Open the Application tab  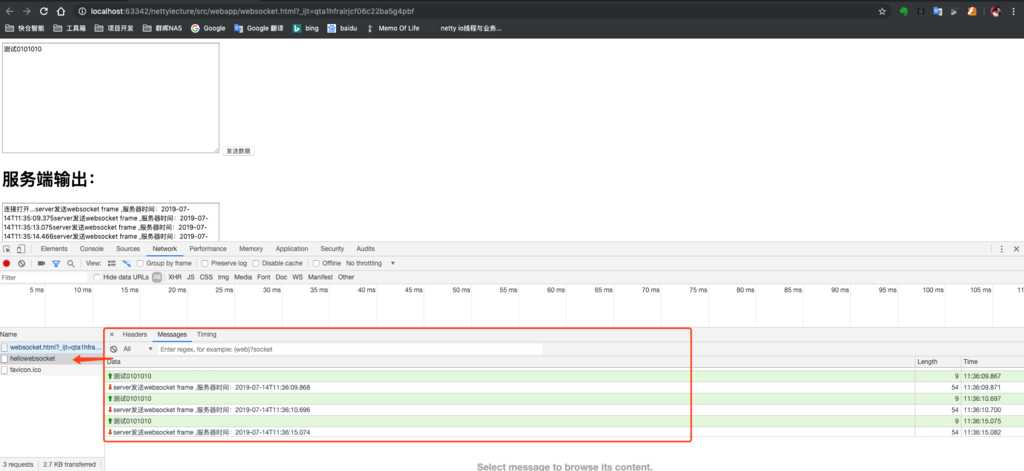292,249
